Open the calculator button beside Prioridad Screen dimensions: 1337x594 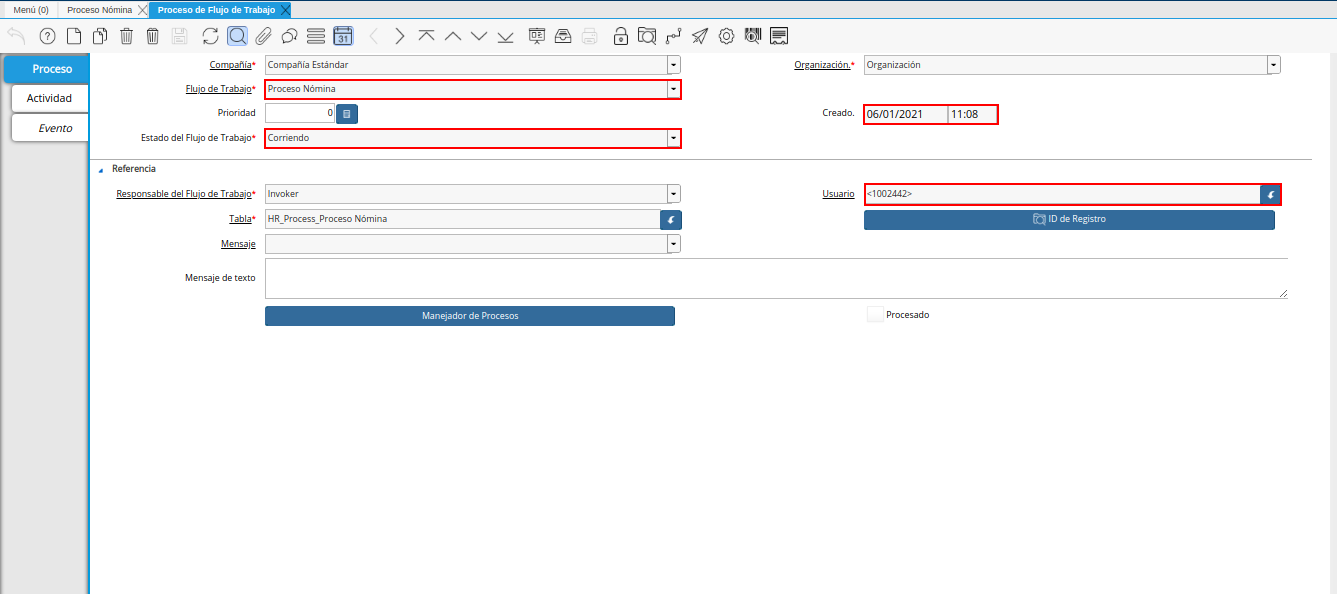click(x=347, y=114)
